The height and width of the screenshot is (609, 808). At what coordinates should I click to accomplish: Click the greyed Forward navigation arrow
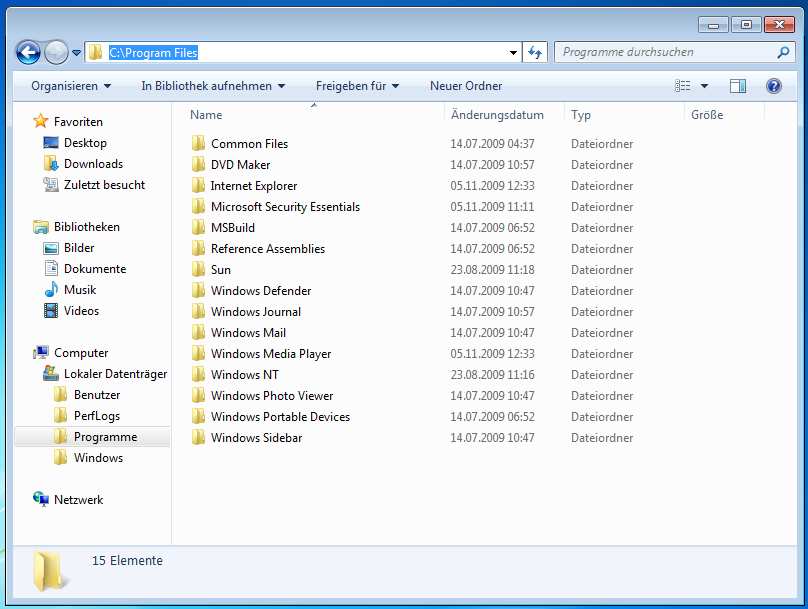(56, 52)
